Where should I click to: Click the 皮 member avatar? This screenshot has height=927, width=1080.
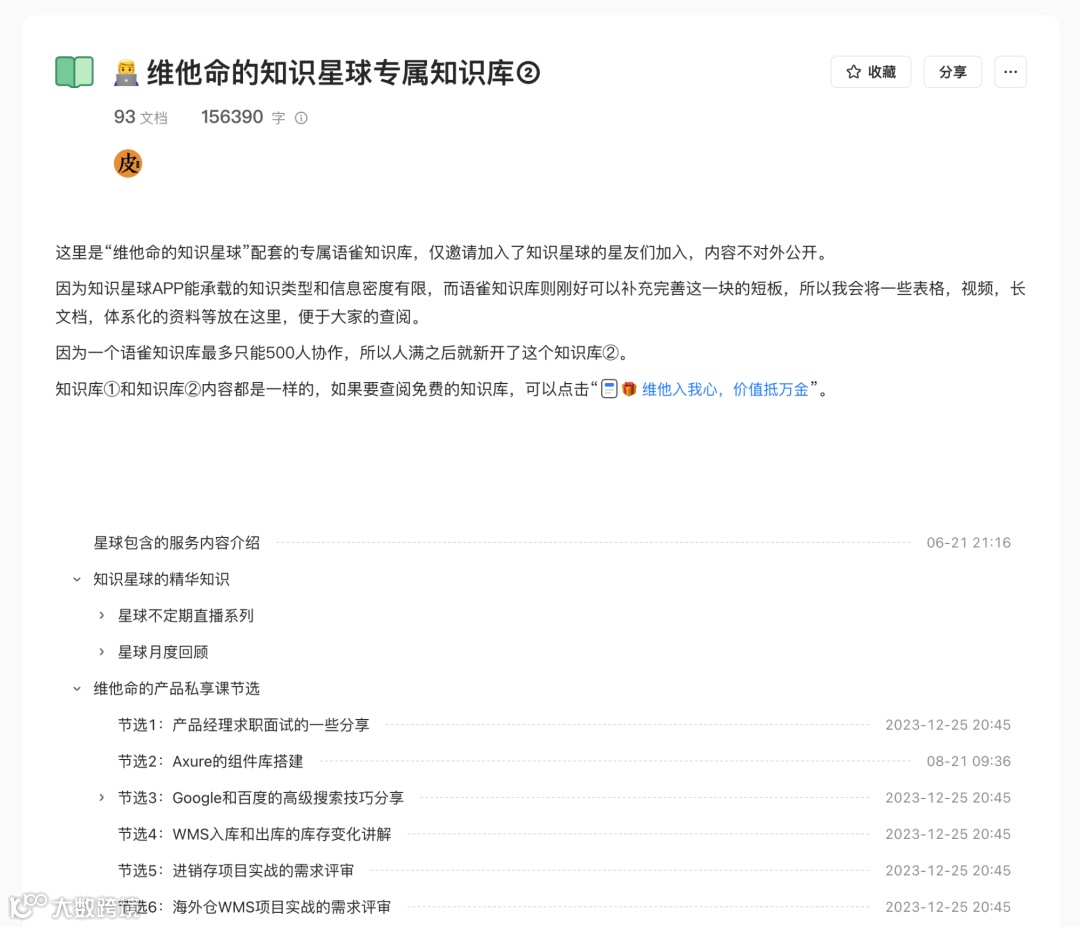click(x=128, y=163)
